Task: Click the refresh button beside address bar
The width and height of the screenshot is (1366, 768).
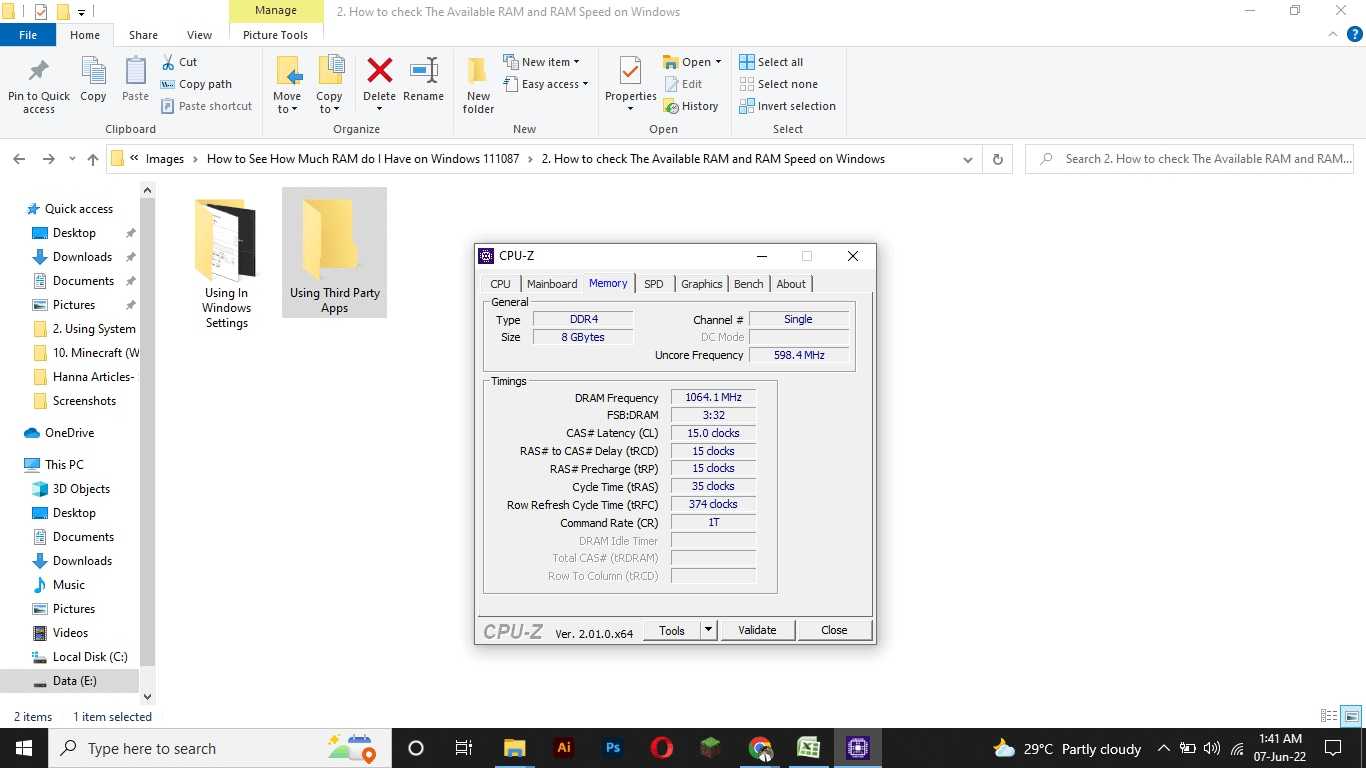Action: click(997, 159)
